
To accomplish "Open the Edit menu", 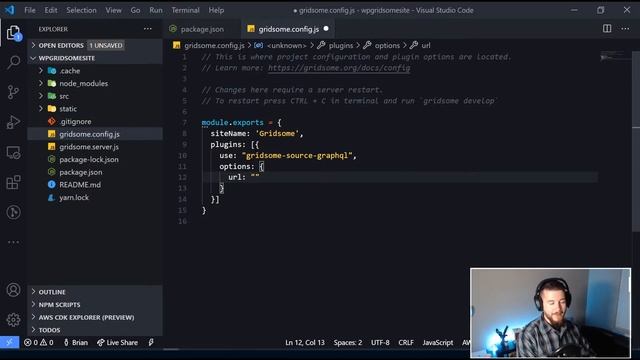I will click(51, 10).
